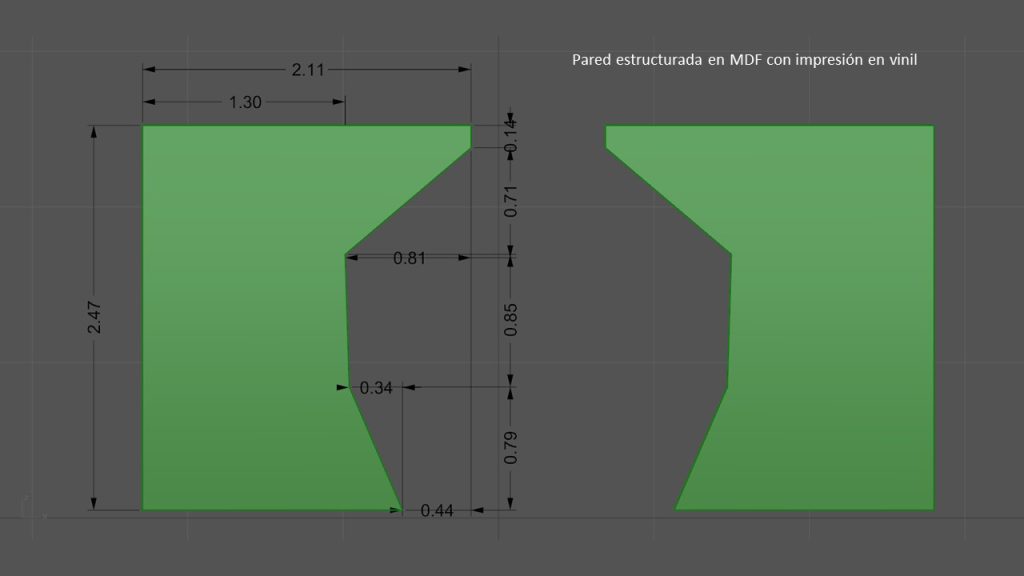
Task: Select the 0.14 vertical dimension label
Action: (x=511, y=136)
